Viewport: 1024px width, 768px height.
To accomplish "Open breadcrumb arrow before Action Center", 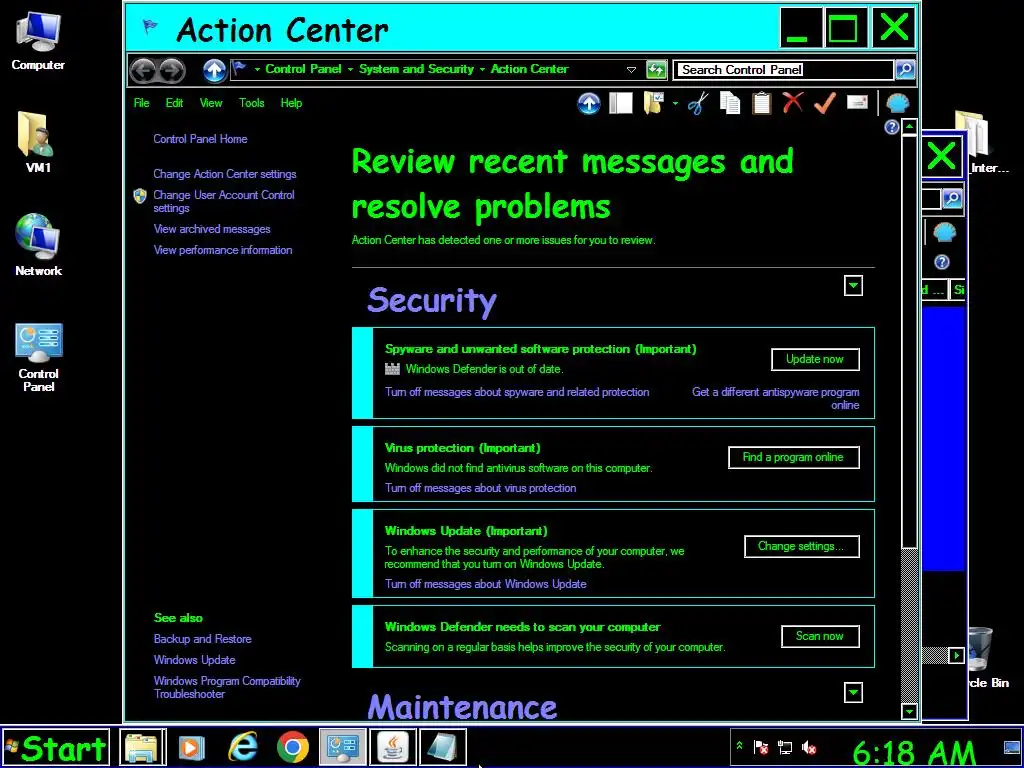I will point(482,69).
